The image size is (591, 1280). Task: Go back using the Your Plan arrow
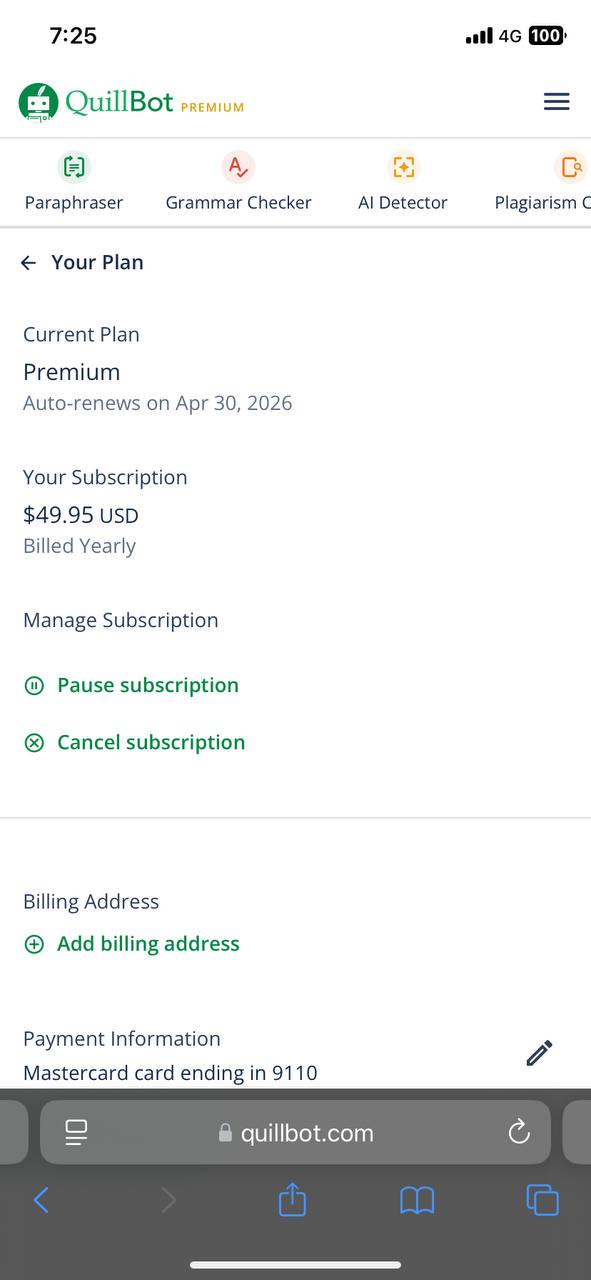tap(28, 262)
